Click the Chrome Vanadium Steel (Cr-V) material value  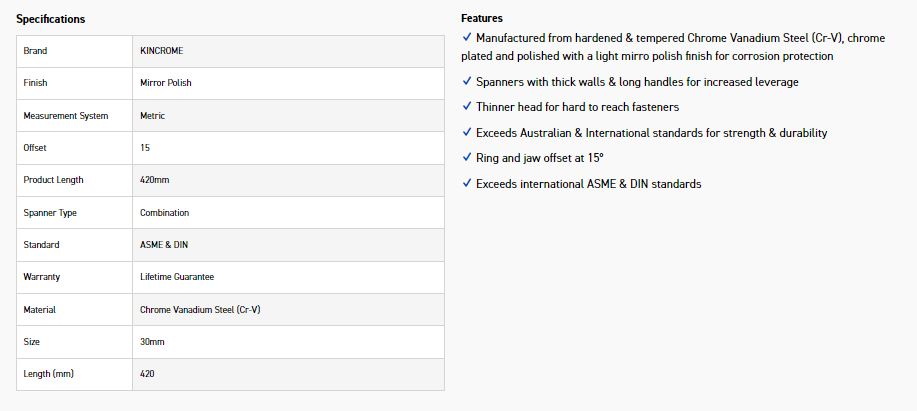pos(200,310)
